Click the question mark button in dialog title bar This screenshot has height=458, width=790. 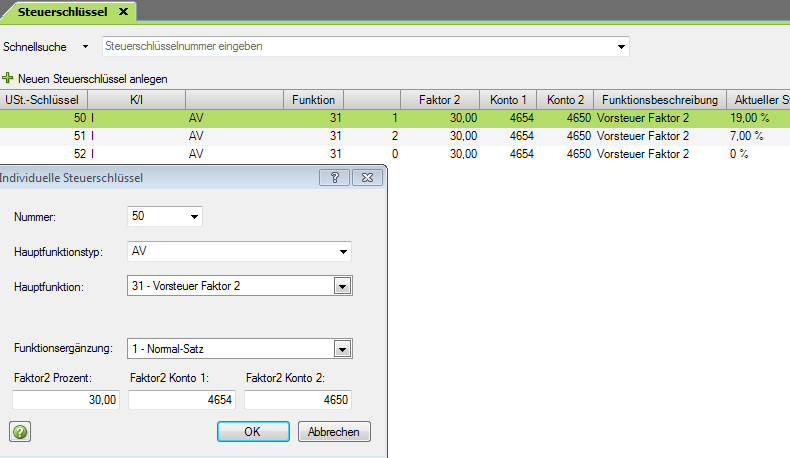tap(334, 177)
